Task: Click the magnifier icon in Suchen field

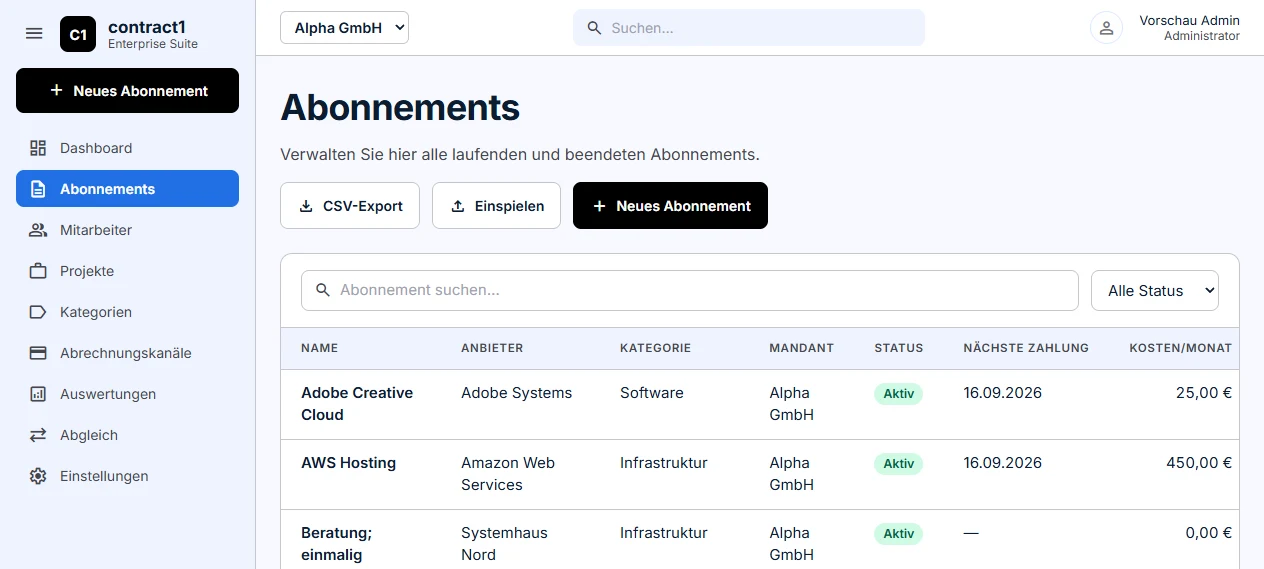Action: (594, 28)
